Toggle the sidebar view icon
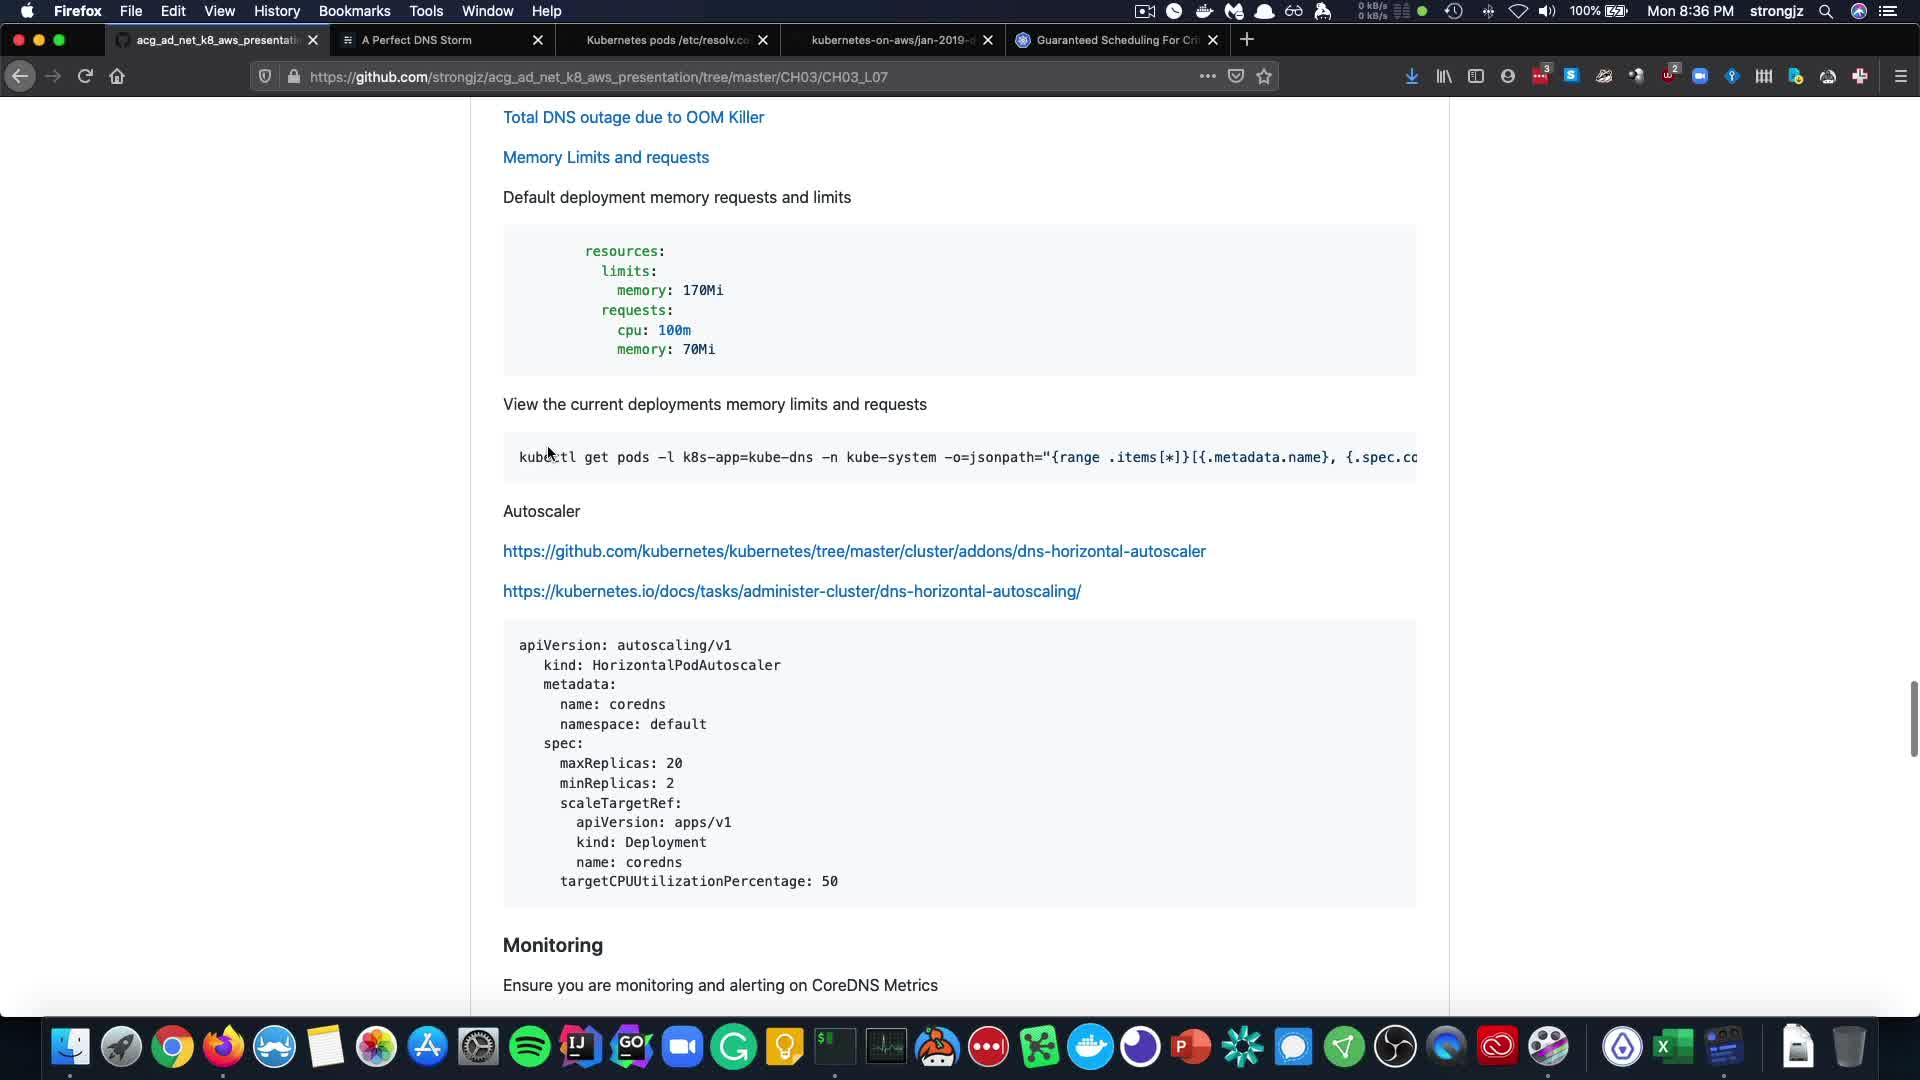 1475,76
